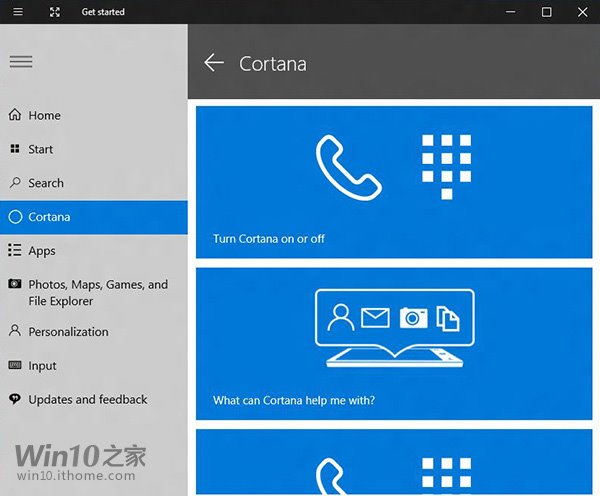Image resolution: width=600 pixels, height=496 pixels.
Task: Select the Cortana sidebar item
Action: 94,217
